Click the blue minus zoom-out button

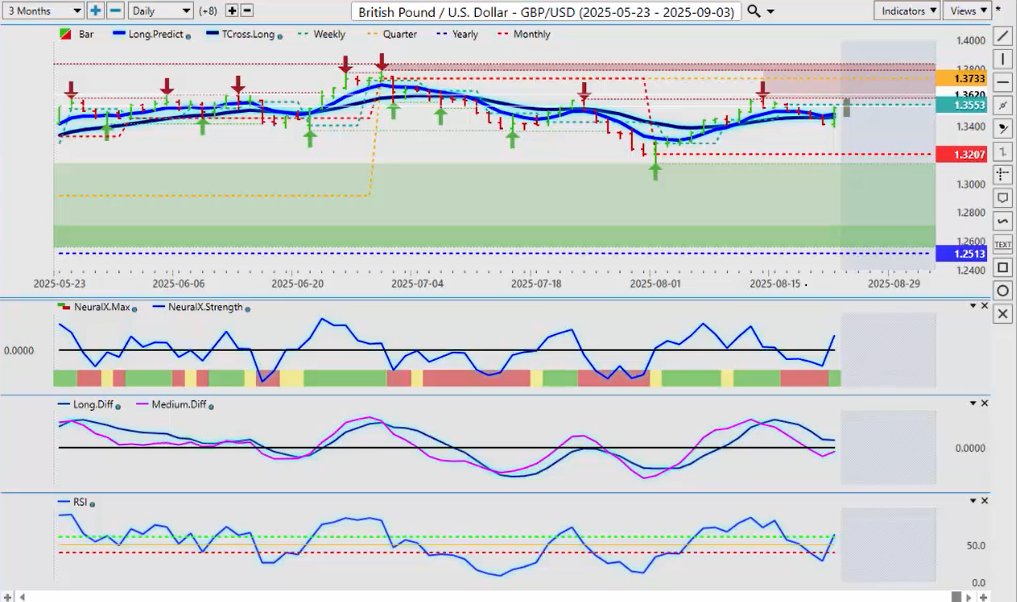[x=115, y=10]
